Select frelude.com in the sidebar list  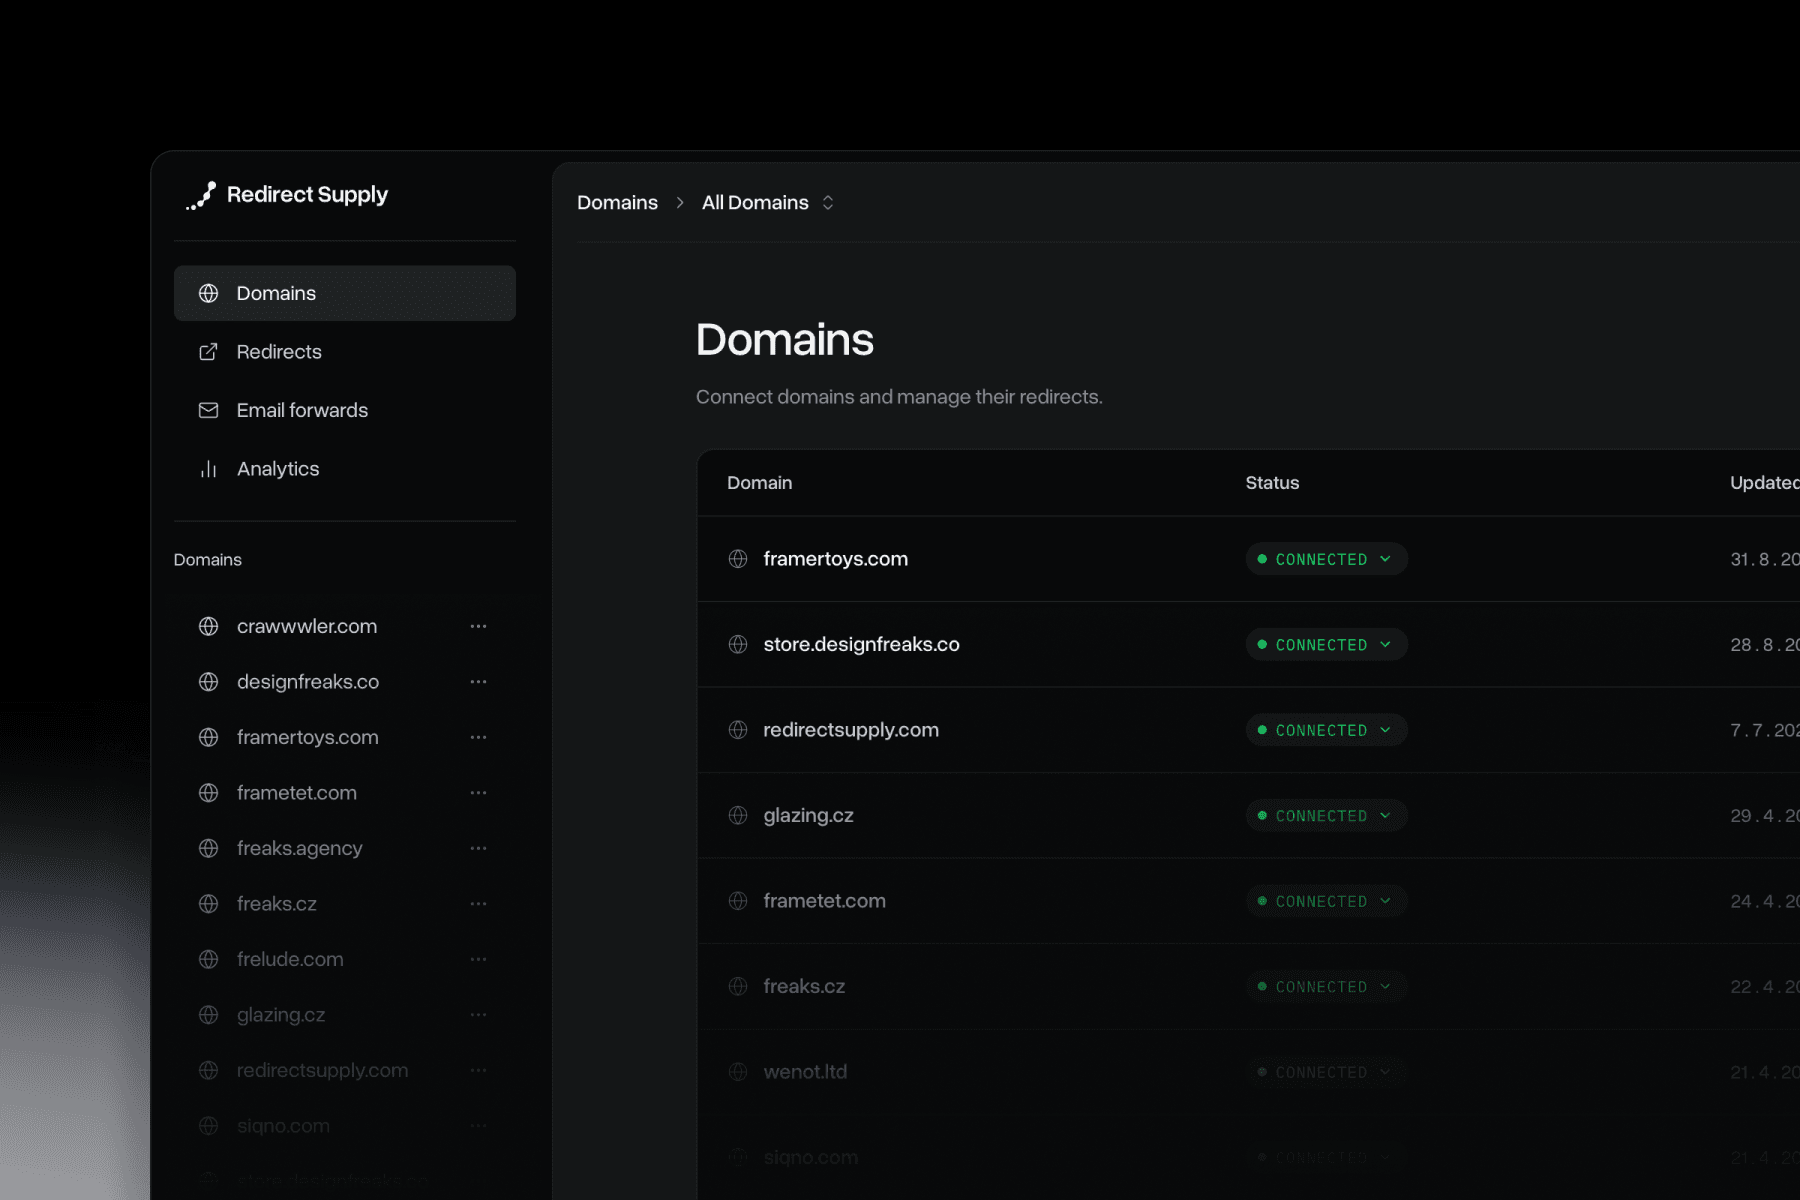point(290,959)
